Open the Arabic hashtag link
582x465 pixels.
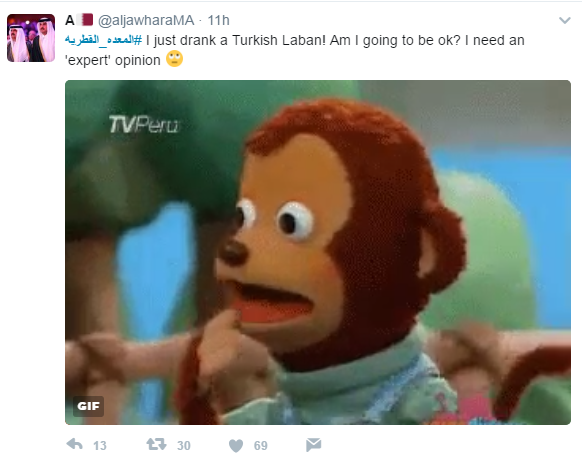tap(104, 40)
